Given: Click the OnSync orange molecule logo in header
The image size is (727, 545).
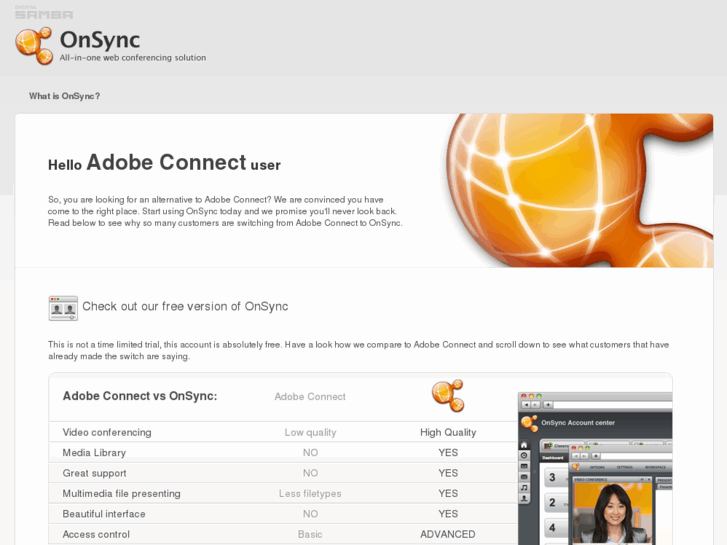Looking at the screenshot, I should coord(34,45).
